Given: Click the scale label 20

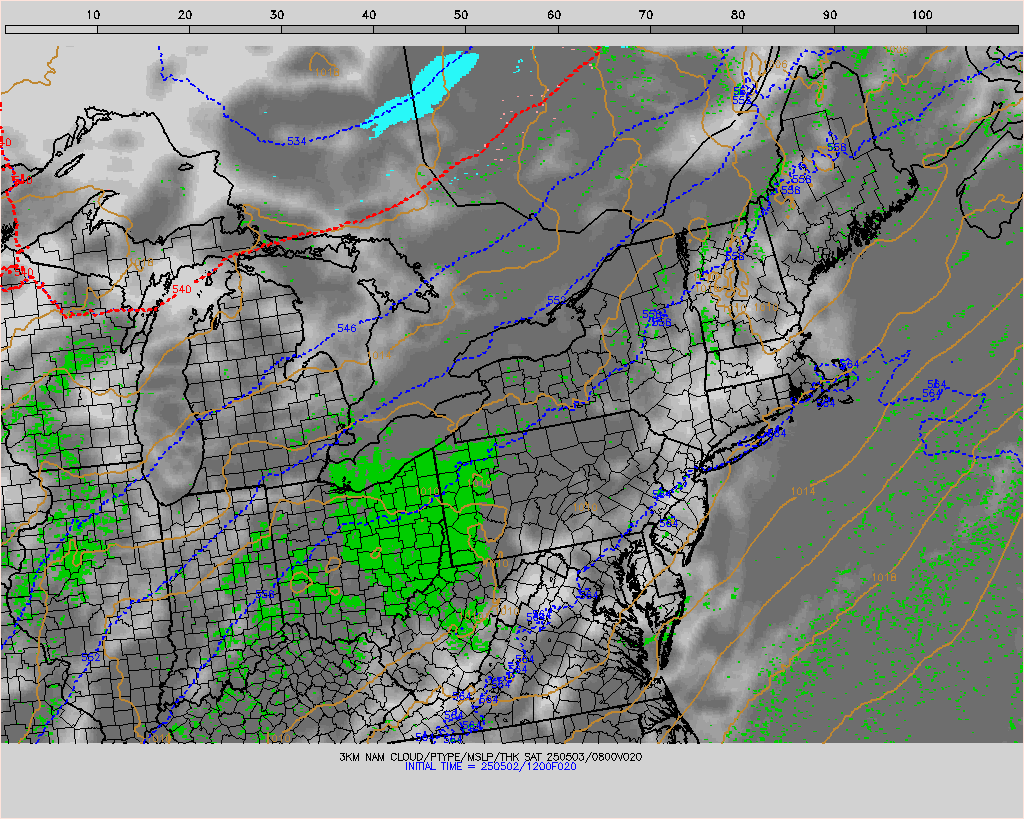Looking at the screenshot, I should 185,14.
